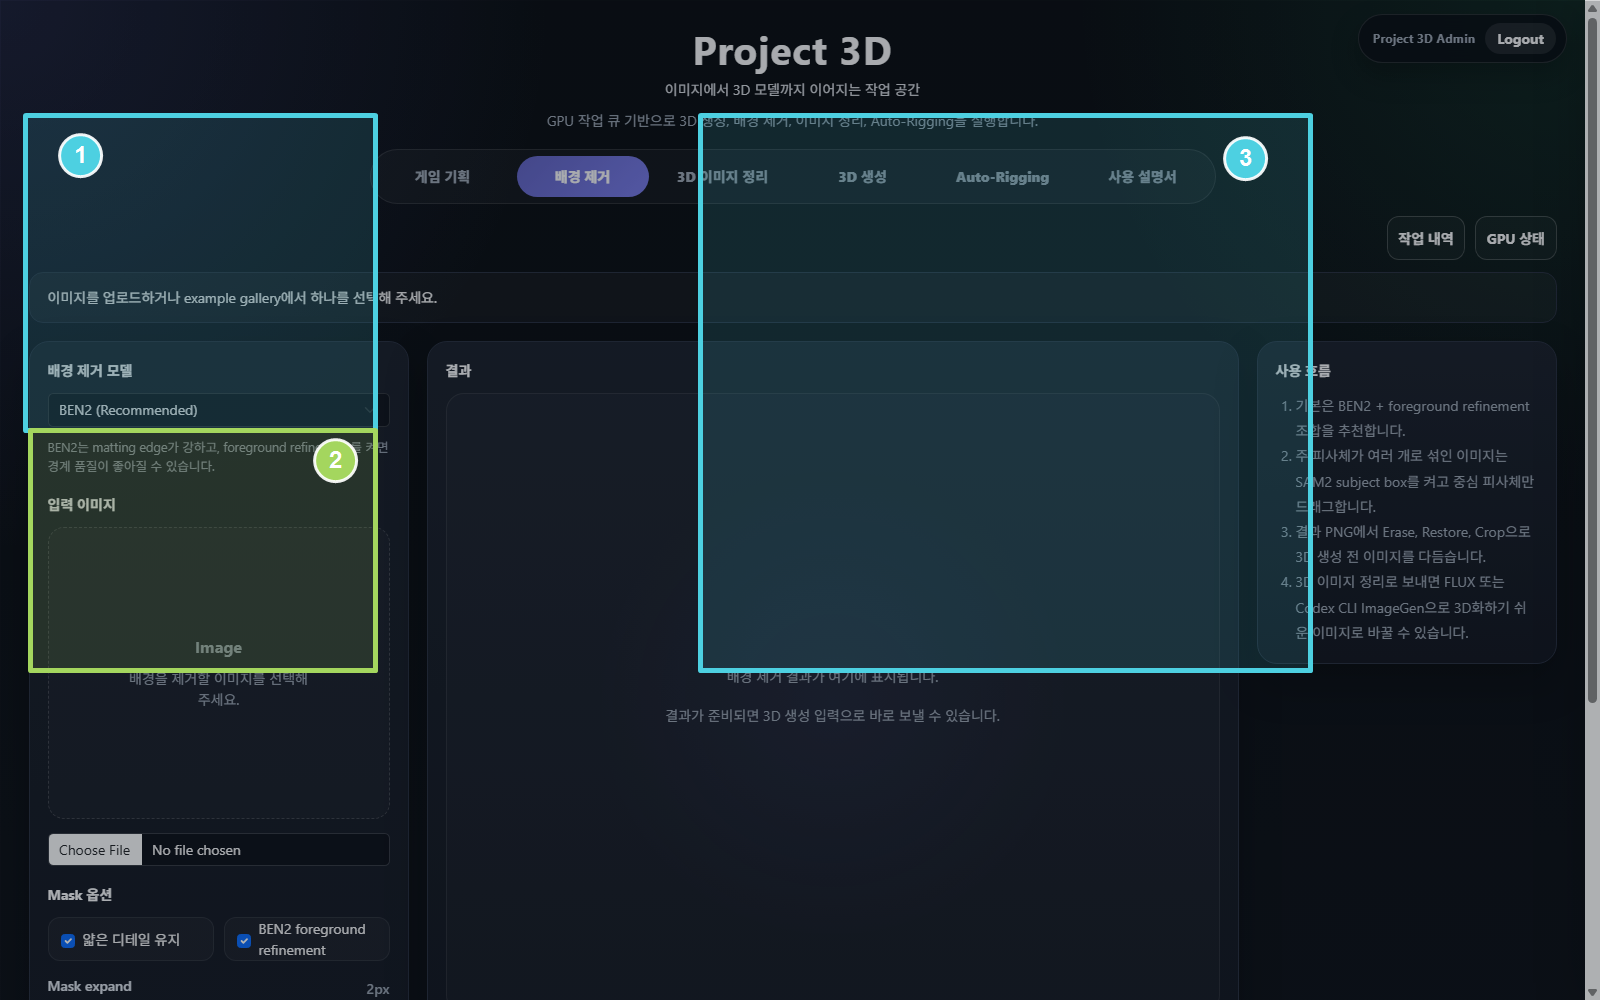Screen dimensions: 1600x1000
Task: Click the Project 3D title heading
Action: 792,51
